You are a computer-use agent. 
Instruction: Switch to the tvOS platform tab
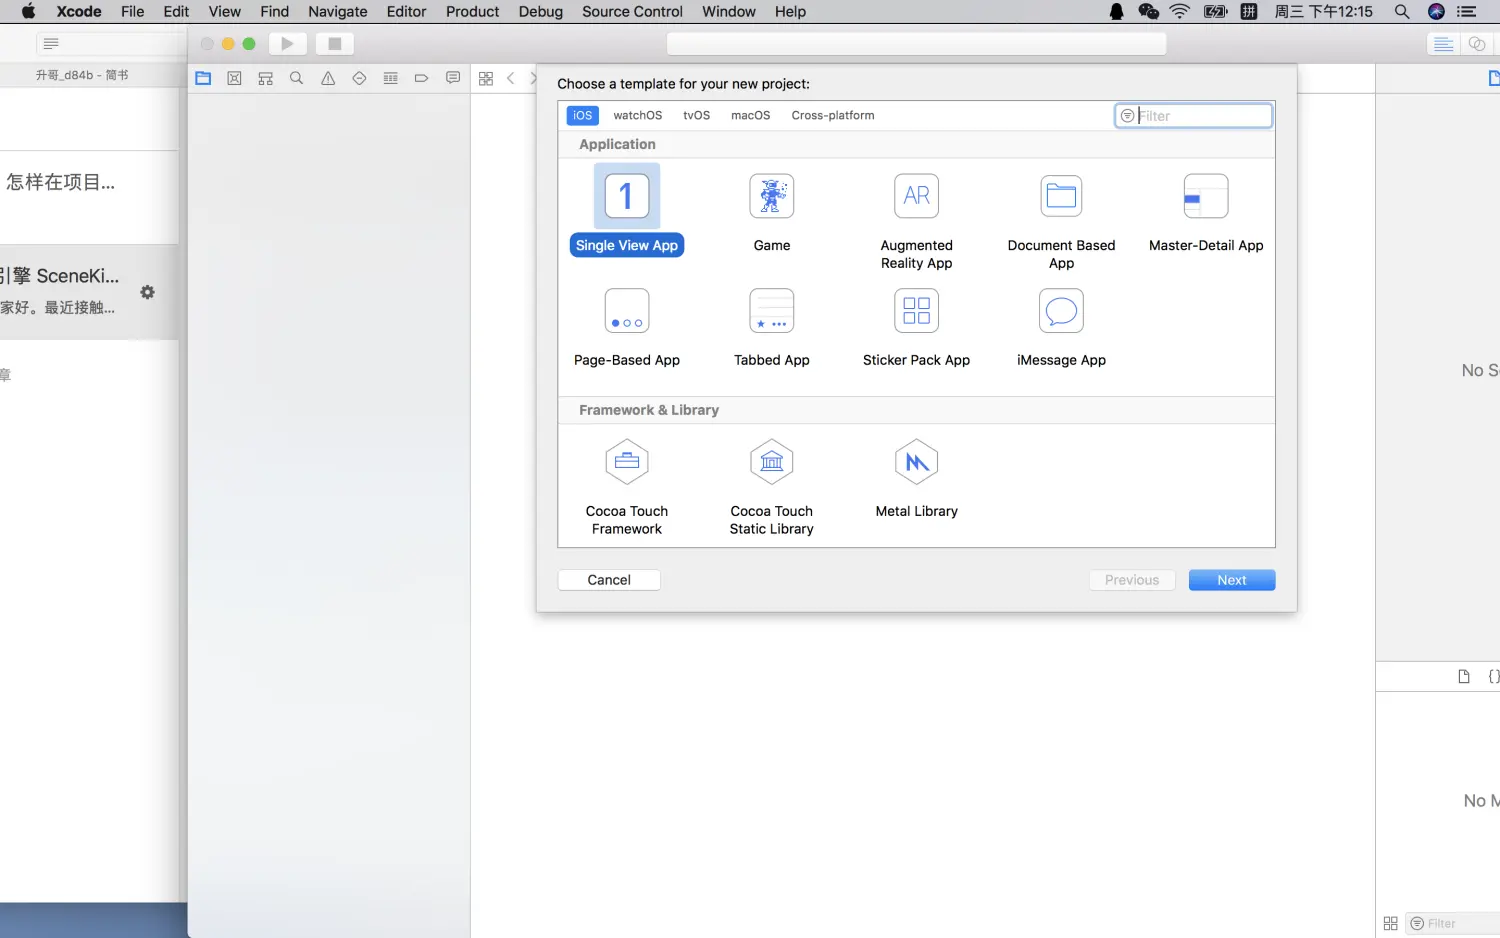[x=697, y=115]
